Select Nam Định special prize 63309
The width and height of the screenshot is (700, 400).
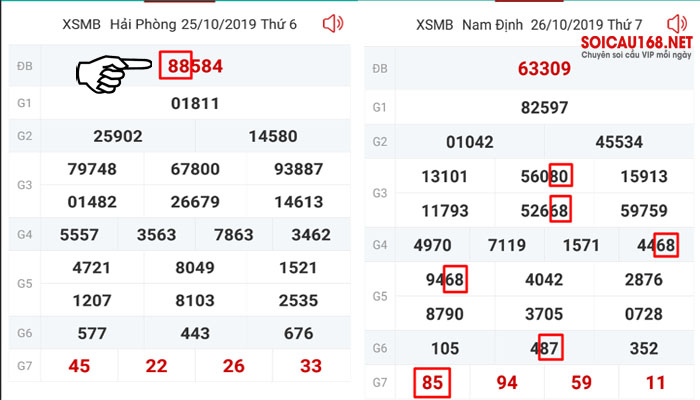click(x=544, y=69)
